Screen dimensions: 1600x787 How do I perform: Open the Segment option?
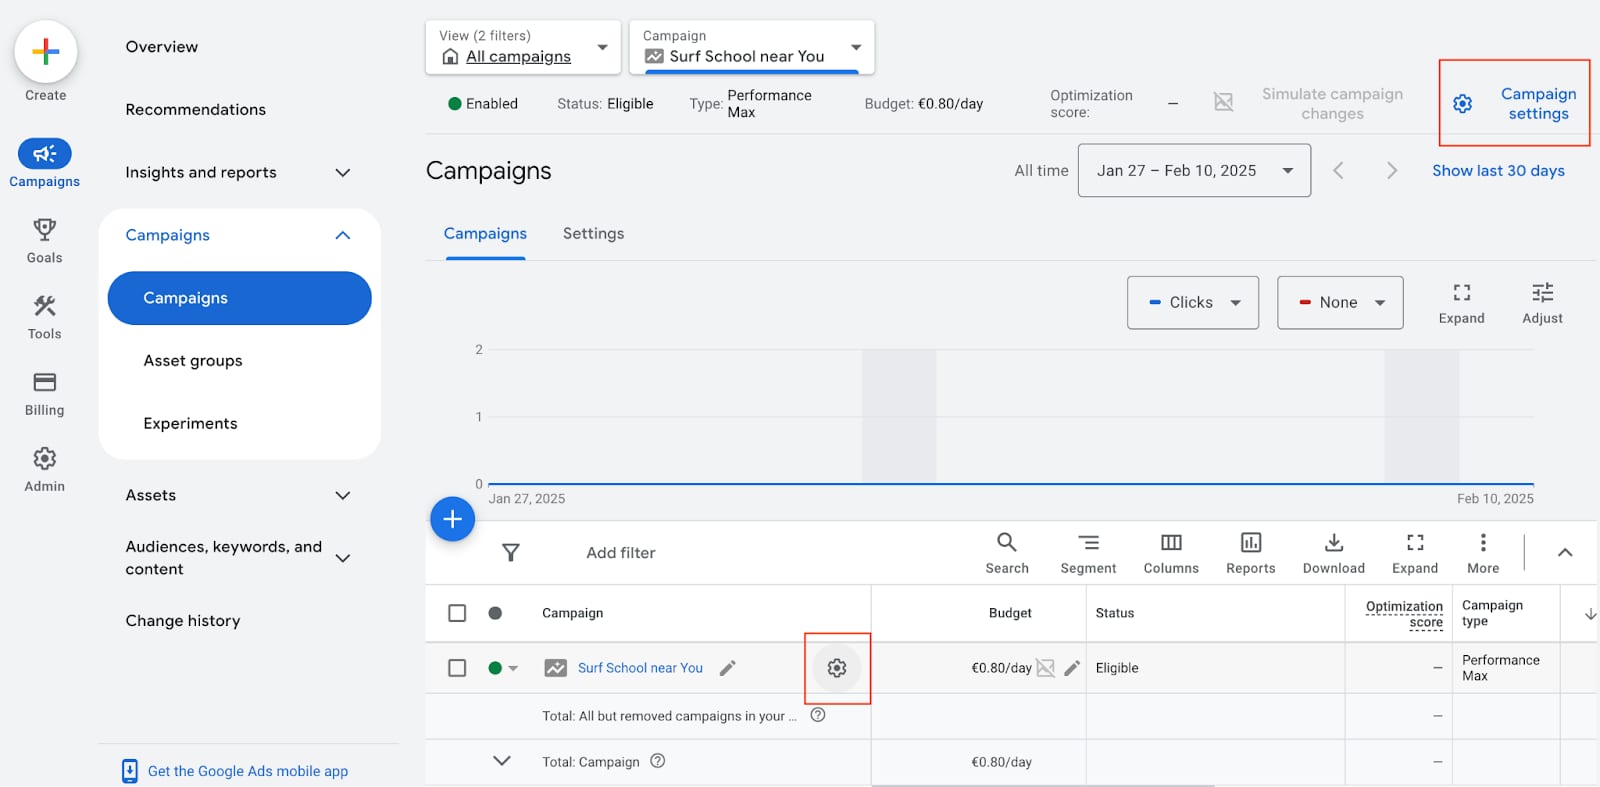[x=1088, y=553]
